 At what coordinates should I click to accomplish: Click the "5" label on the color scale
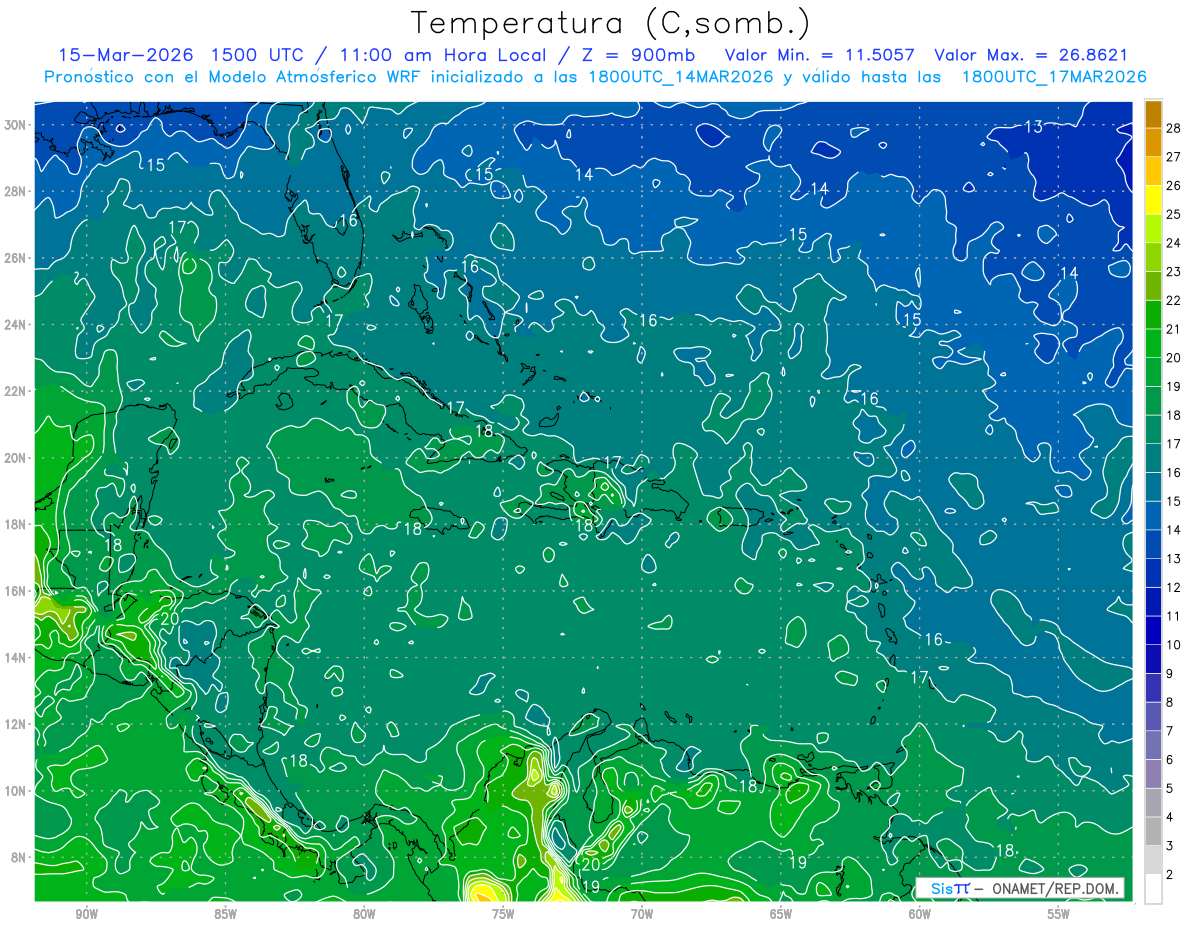coord(1171,789)
